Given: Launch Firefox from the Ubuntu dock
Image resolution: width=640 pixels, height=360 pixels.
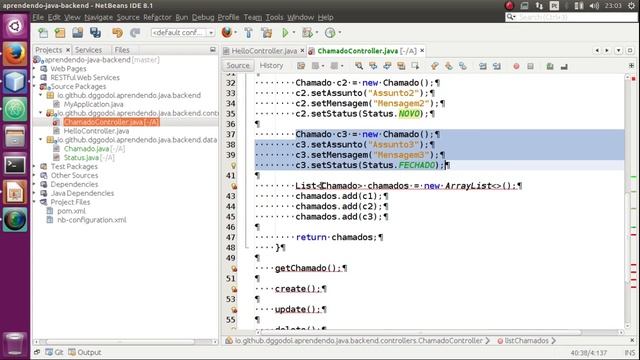Looking at the screenshot, I should [15, 54].
